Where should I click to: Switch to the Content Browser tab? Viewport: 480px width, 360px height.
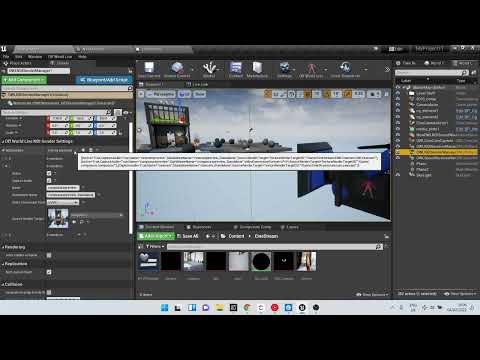tap(157, 227)
